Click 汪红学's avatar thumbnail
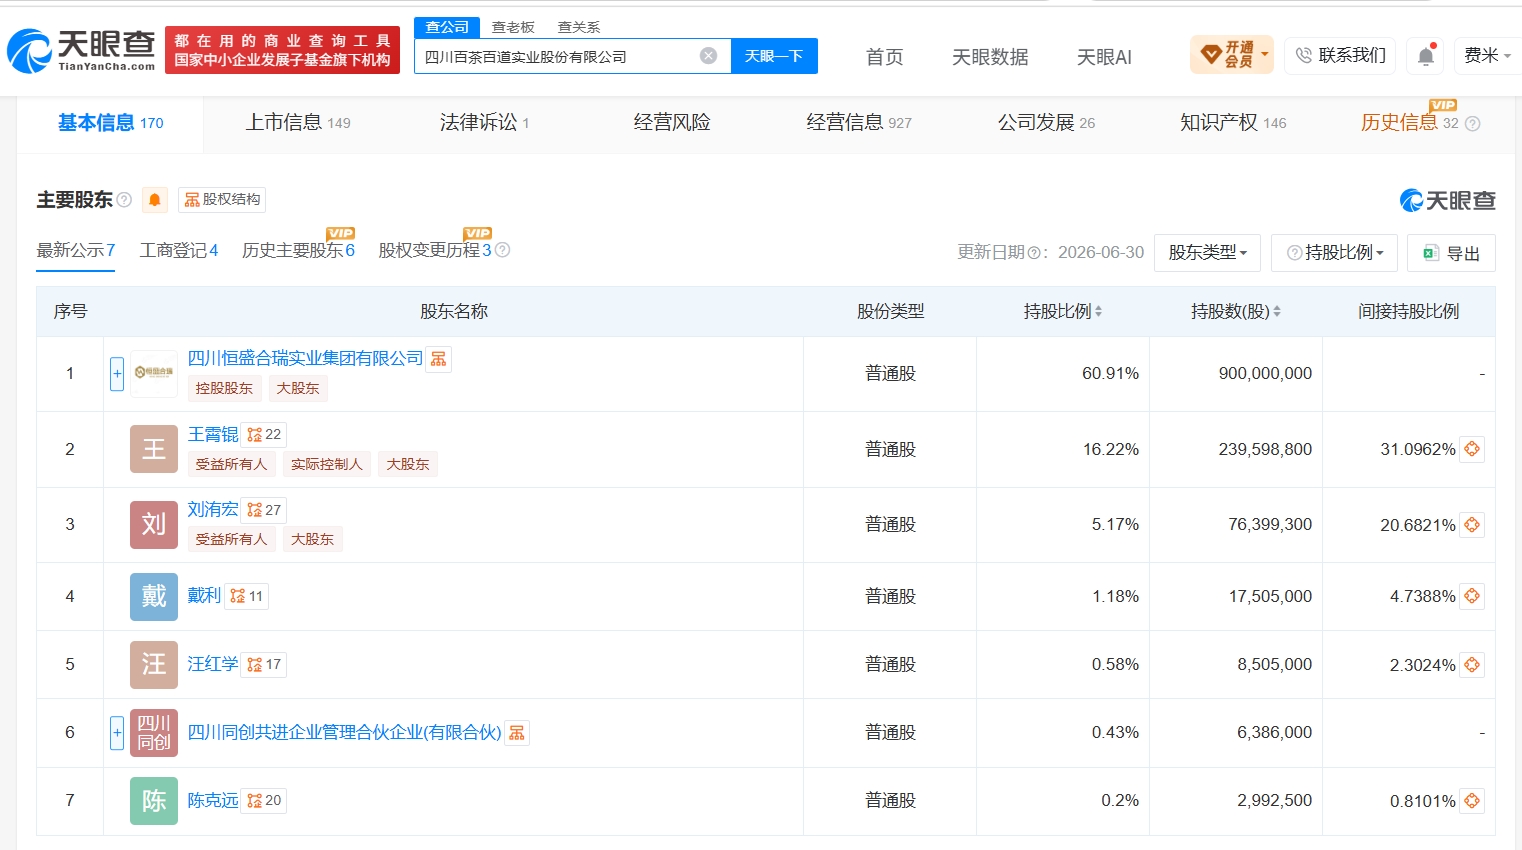This screenshot has width=1522, height=850. click(154, 665)
